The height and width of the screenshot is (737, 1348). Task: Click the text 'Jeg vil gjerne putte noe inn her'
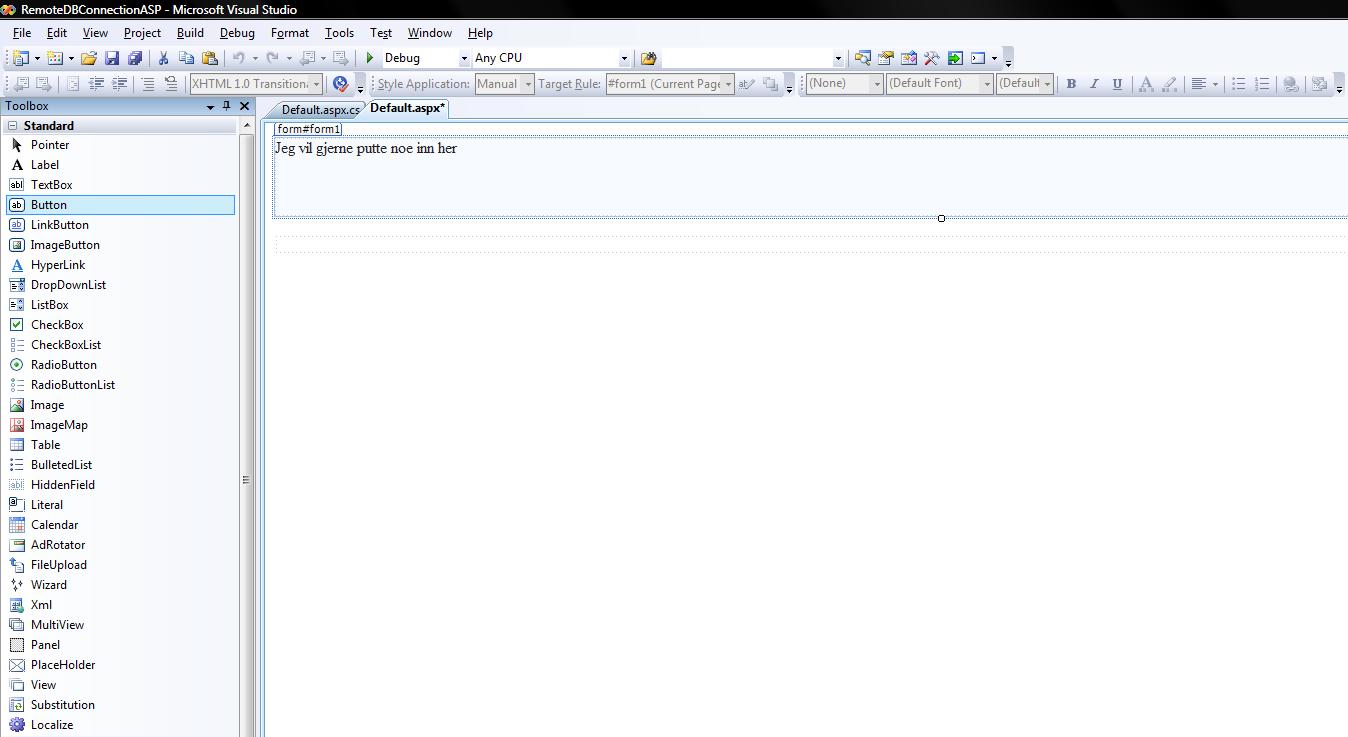tap(366, 148)
